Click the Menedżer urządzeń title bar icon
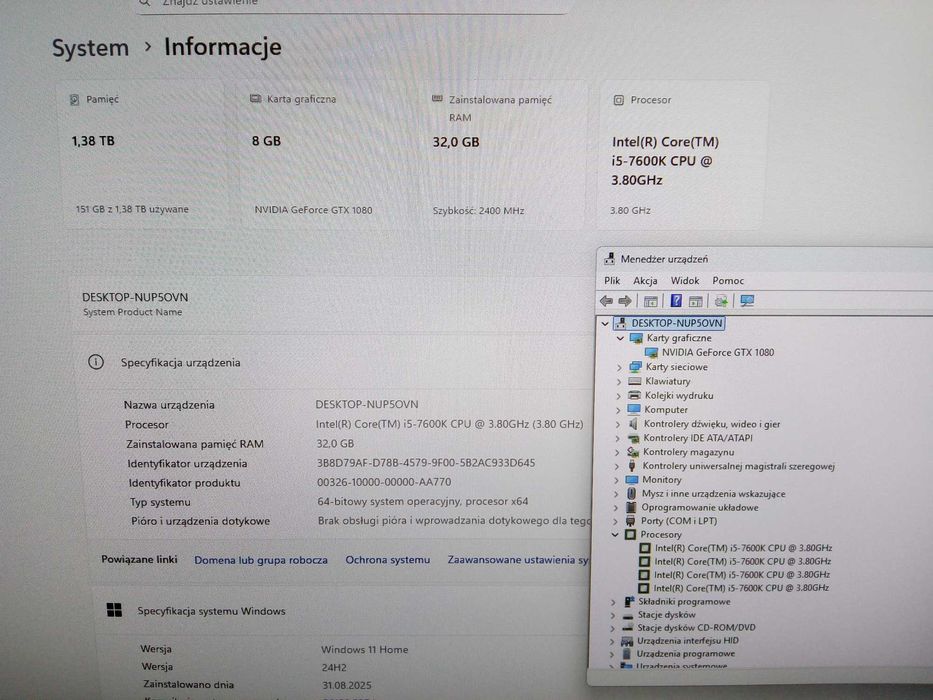This screenshot has height=700, width=933. pos(609,259)
